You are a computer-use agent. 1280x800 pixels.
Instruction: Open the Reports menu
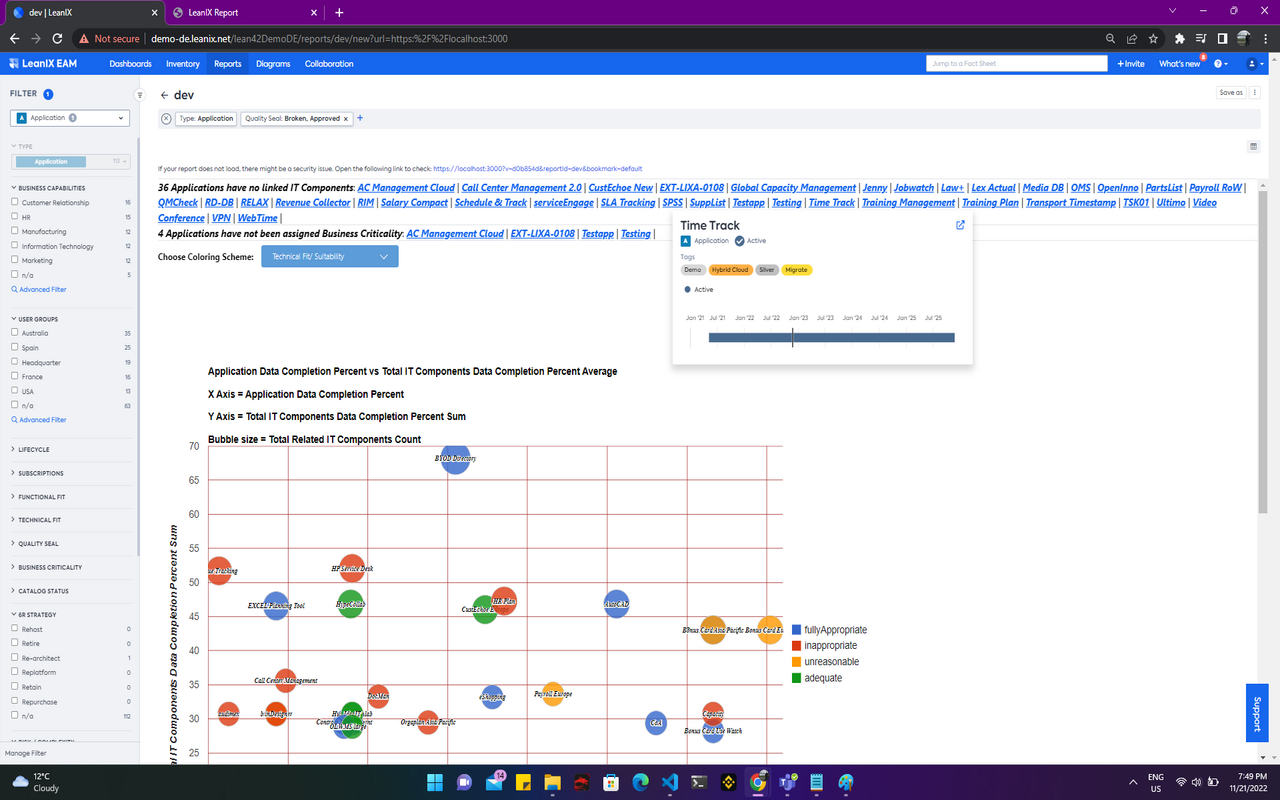228,63
